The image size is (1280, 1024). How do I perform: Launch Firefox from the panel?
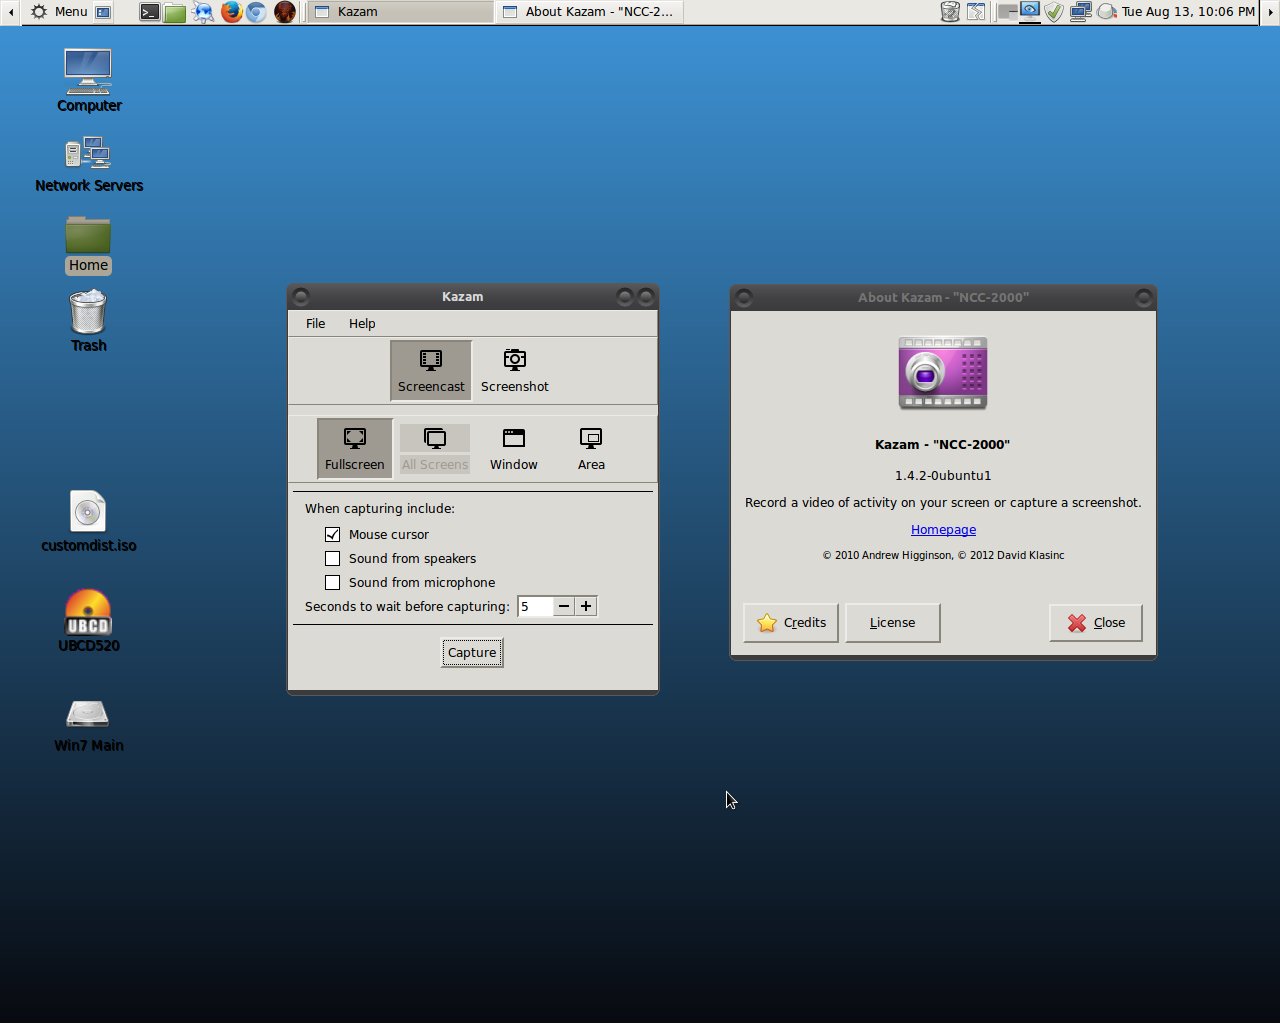(230, 12)
